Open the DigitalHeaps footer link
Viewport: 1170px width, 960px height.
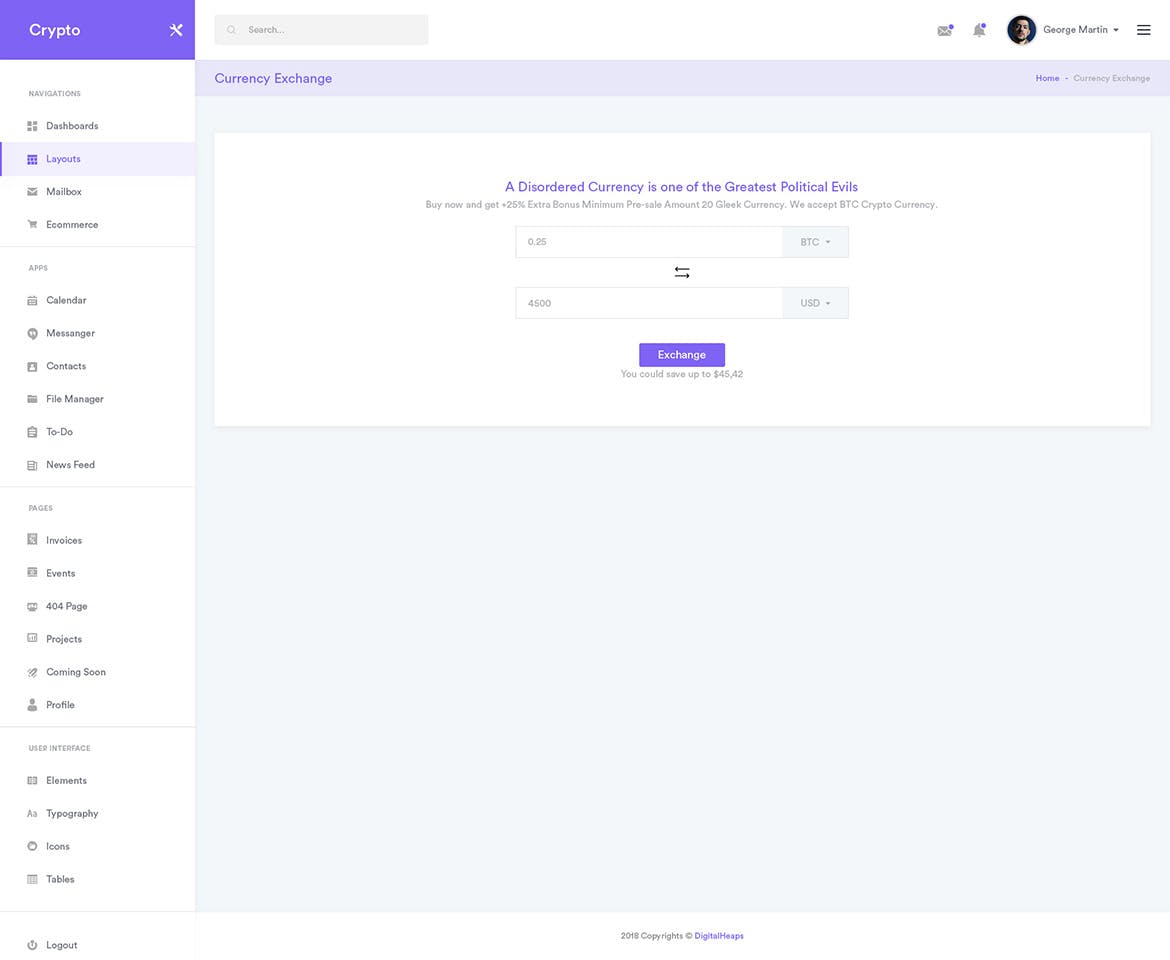click(719, 936)
